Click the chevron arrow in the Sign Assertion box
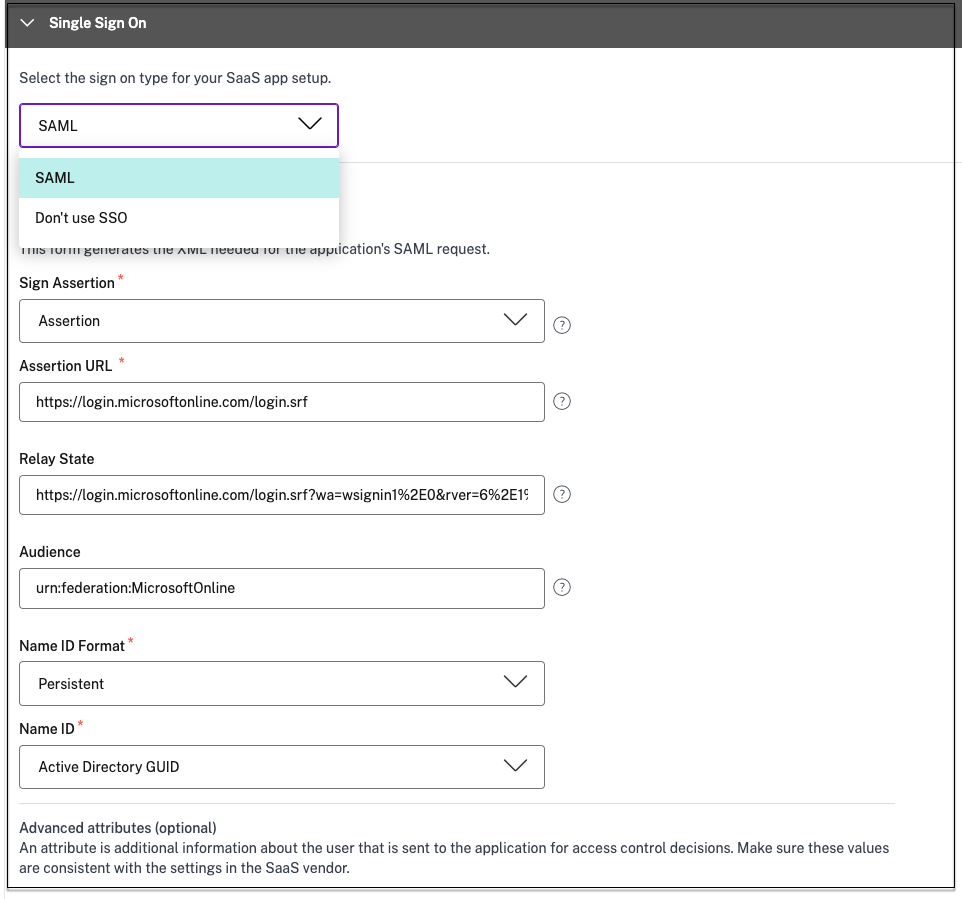 (x=515, y=320)
